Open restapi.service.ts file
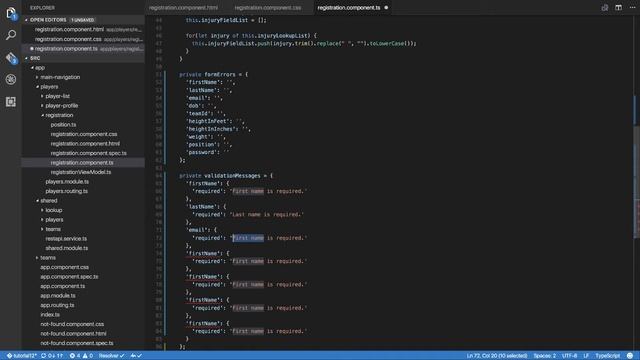This screenshot has height=360, width=640. (66, 238)
